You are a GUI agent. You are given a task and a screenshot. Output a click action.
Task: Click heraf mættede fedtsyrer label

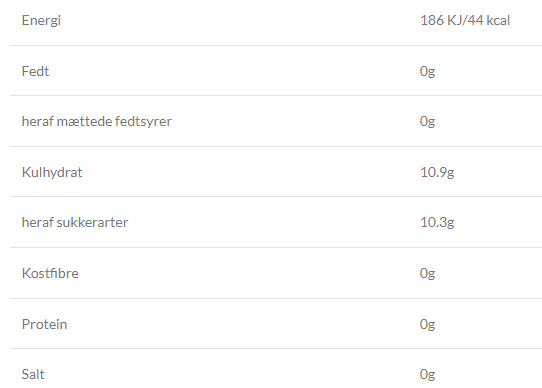(x=97, y=121)
